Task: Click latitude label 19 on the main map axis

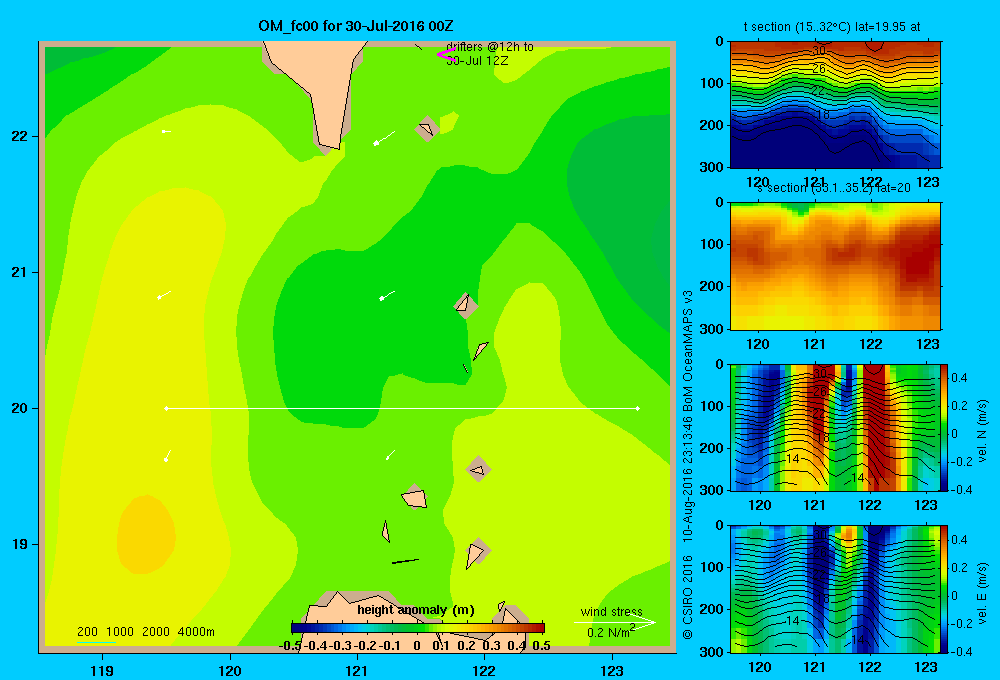Action: tap(20, 544)
